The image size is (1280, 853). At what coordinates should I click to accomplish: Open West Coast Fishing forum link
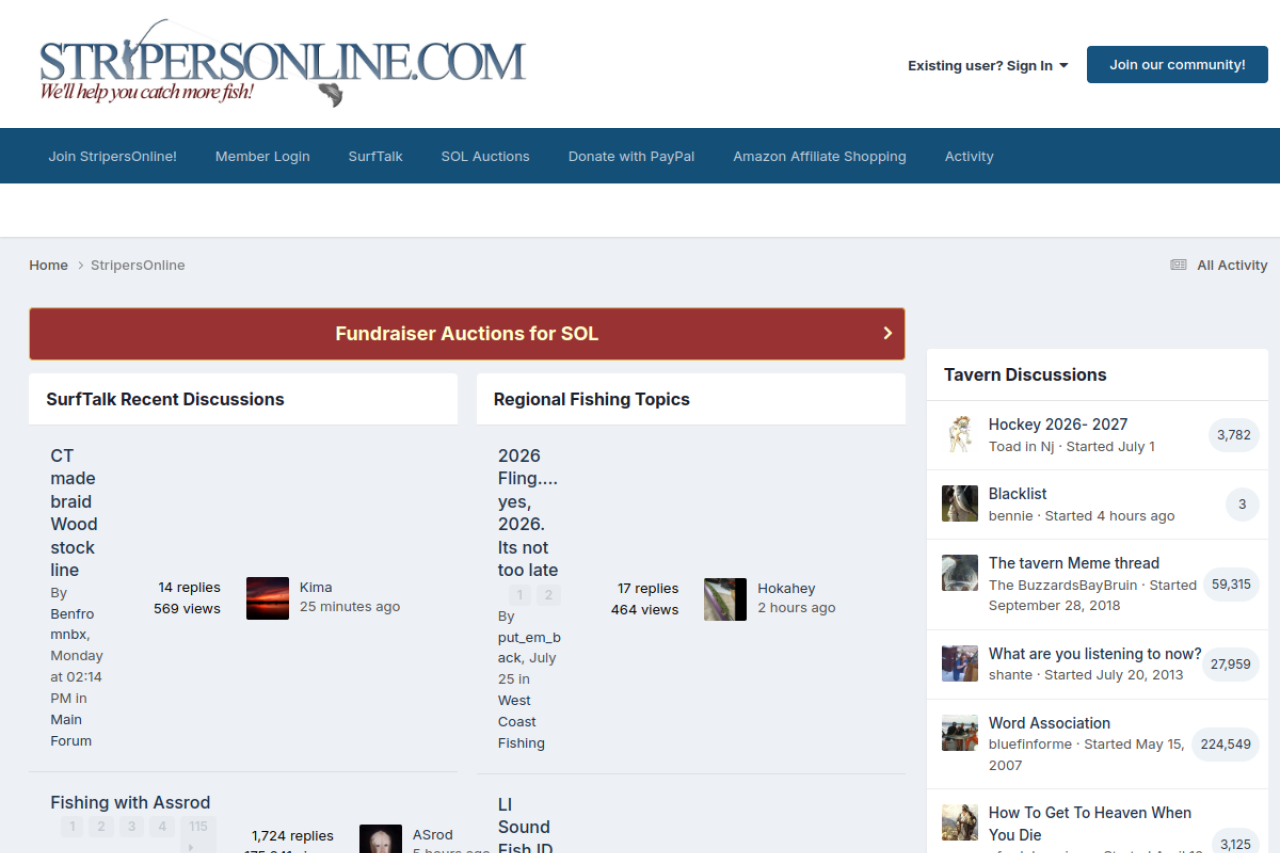coord(521,722)
